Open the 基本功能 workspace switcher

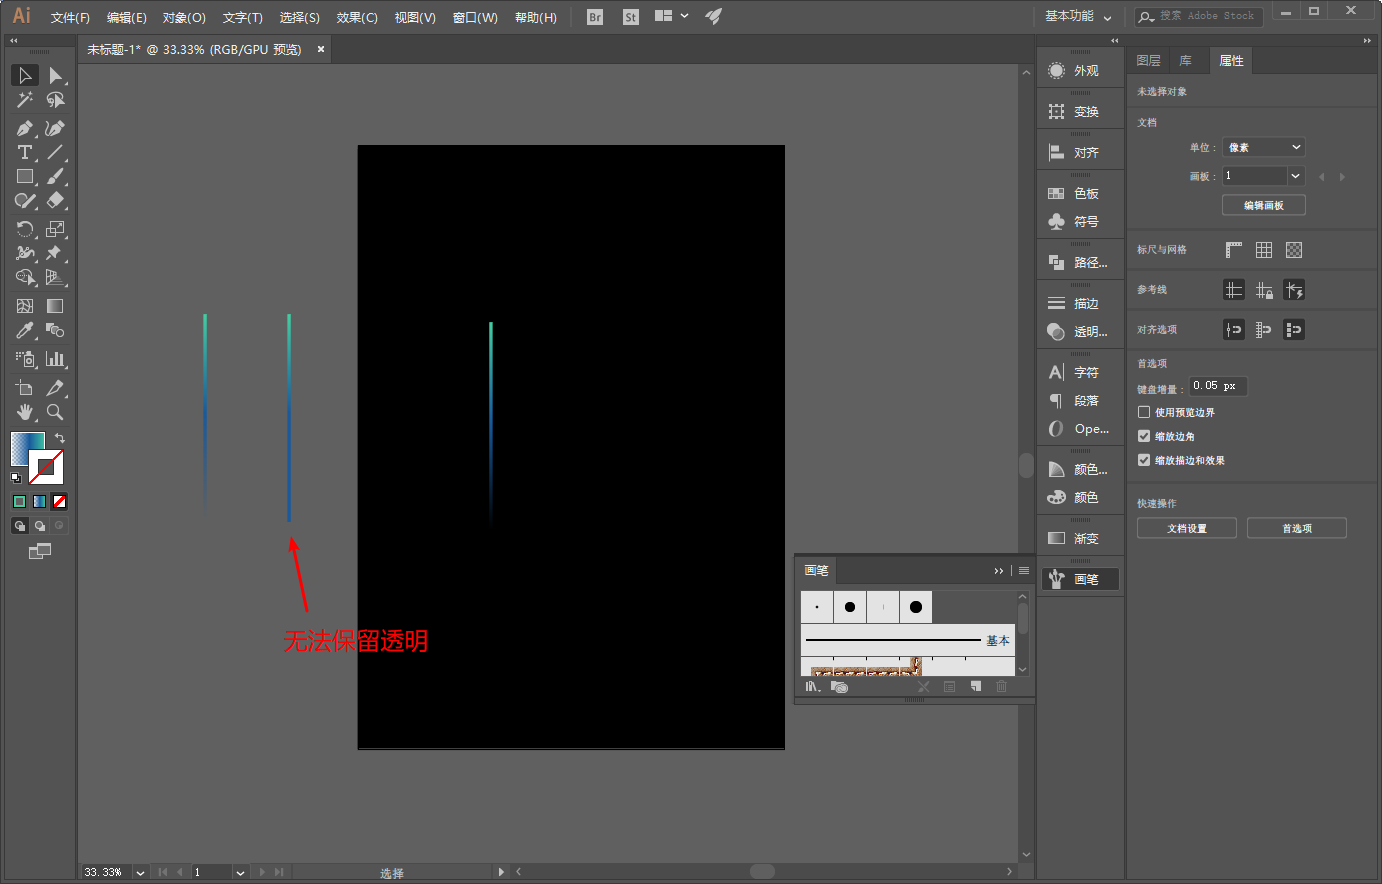point(1078,17)
